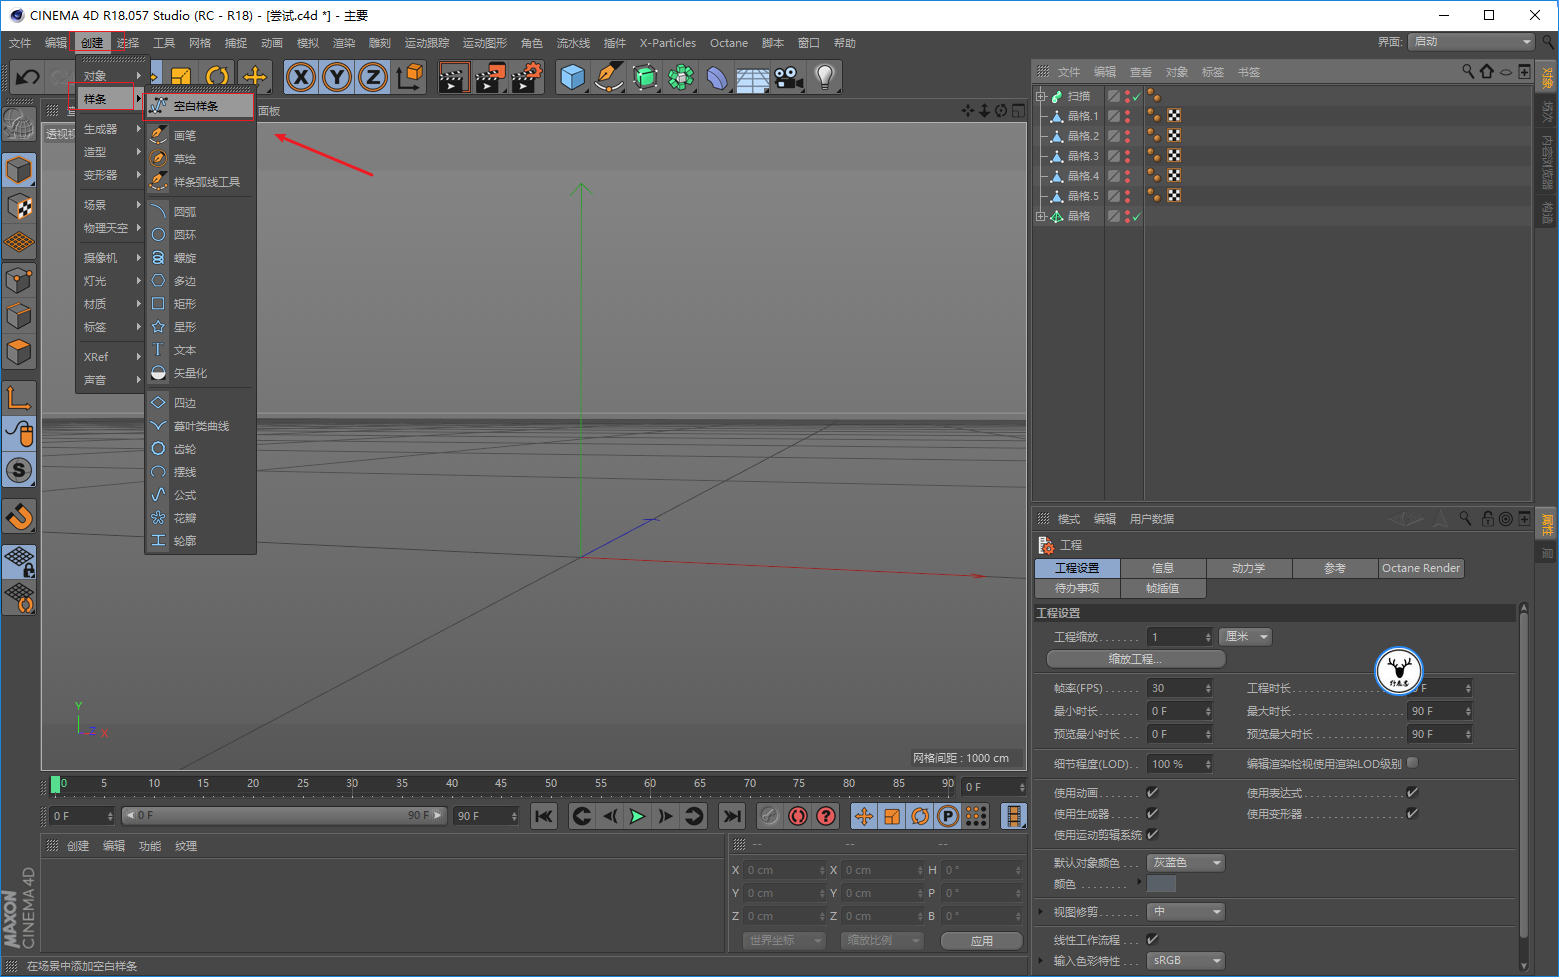
Task: Click the floor/environment grid icon in the toolbar
Action: tap(752, 78)
